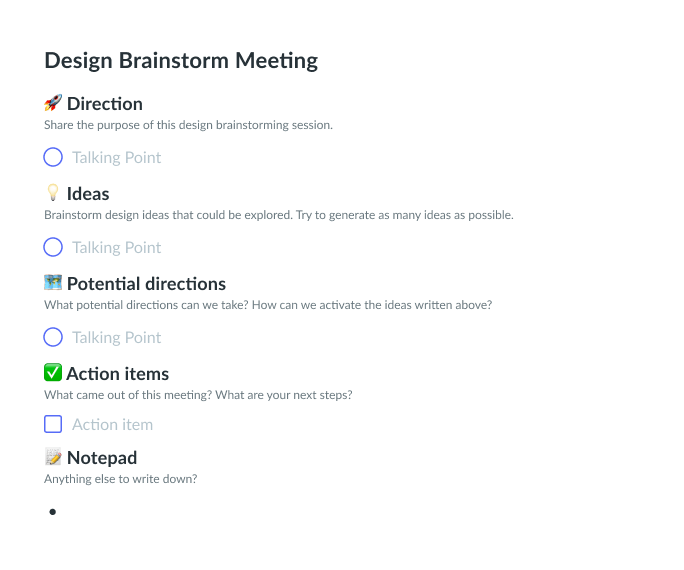Click the memo emoji beside Notepad
This screenshot has width=684, height=570.
[53, 457]
